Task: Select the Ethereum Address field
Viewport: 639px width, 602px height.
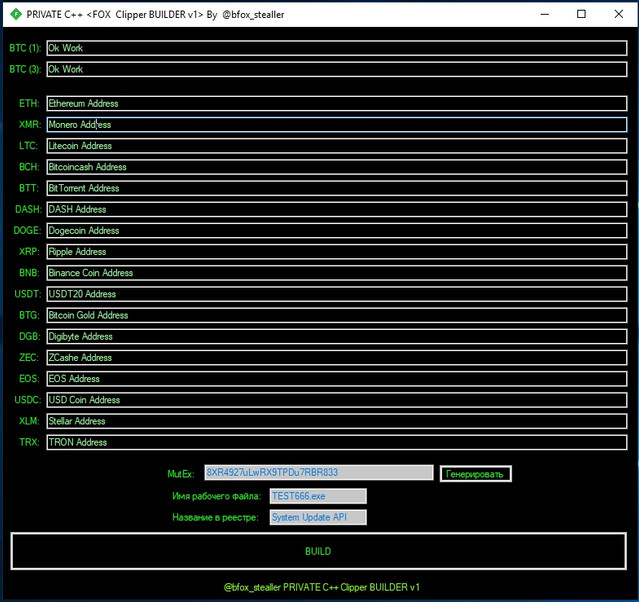Action: pos(337,104)
